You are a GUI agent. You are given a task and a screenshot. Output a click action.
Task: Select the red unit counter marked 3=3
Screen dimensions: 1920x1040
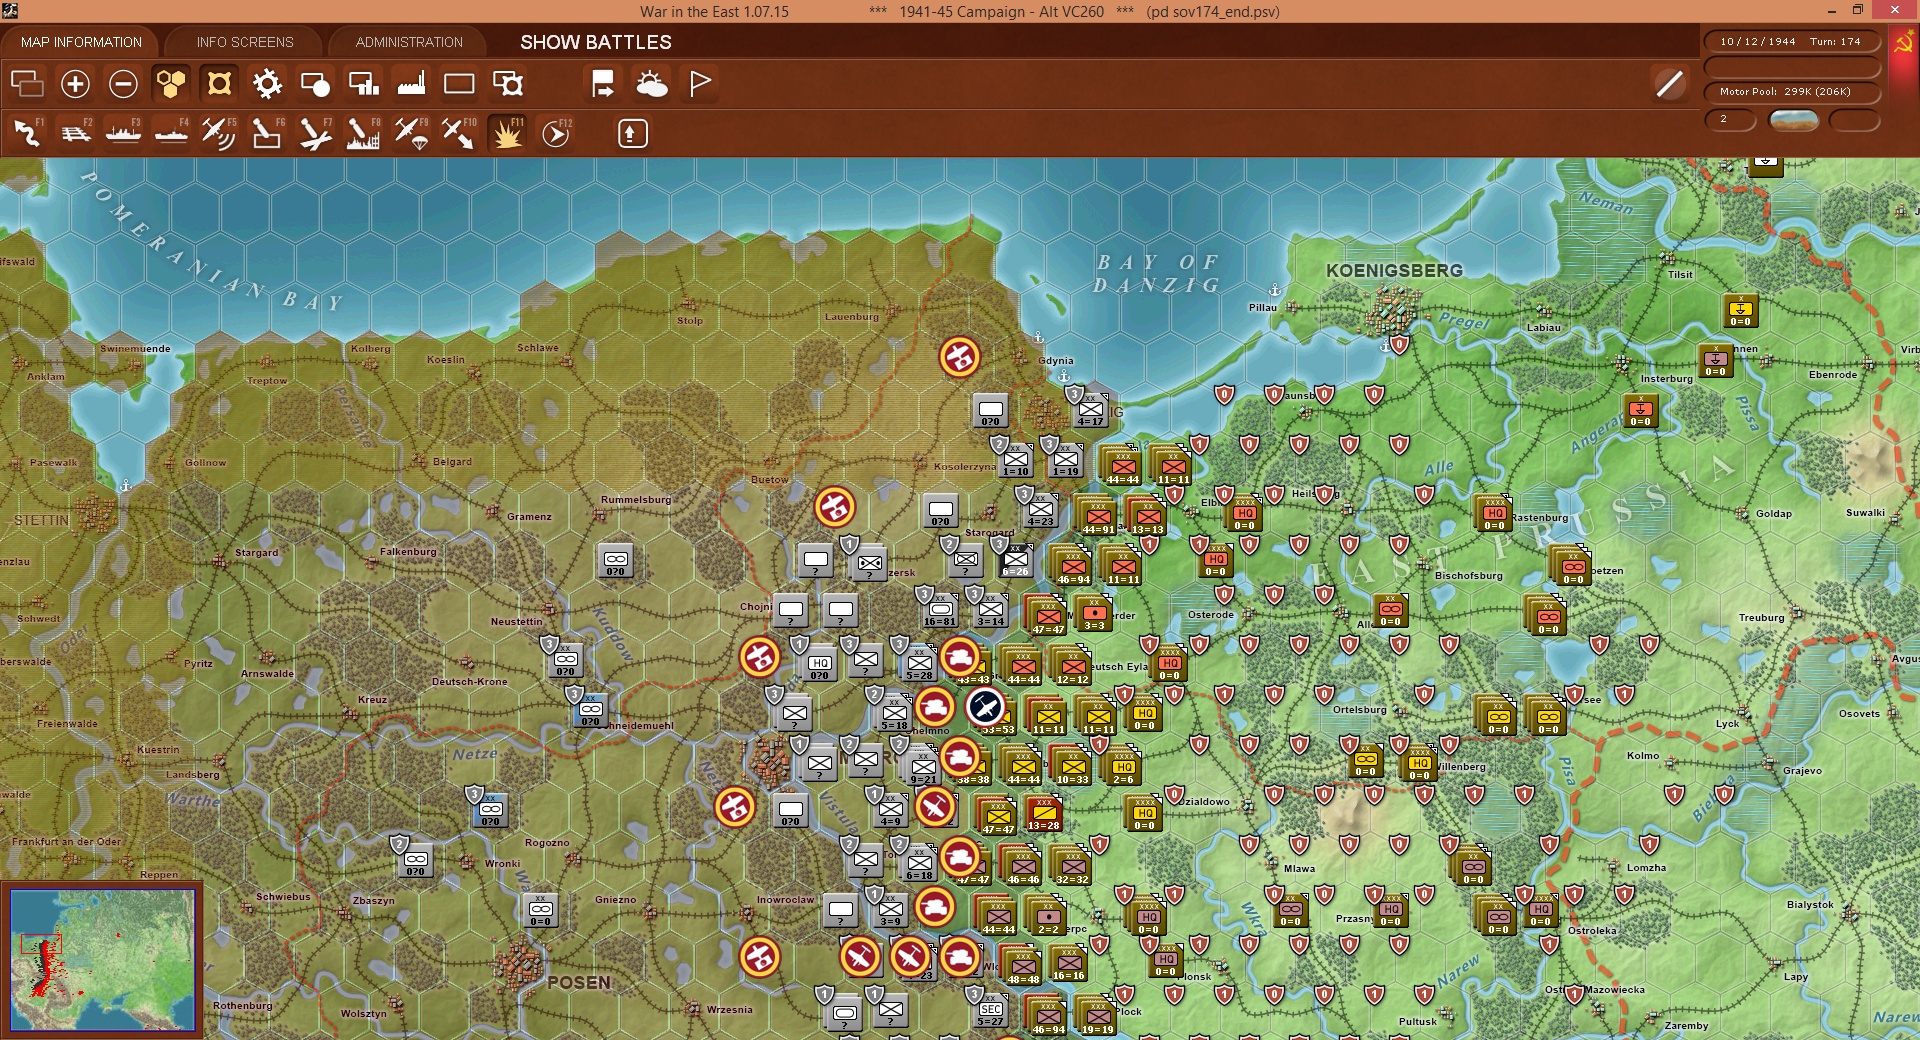pos(1094,615)
